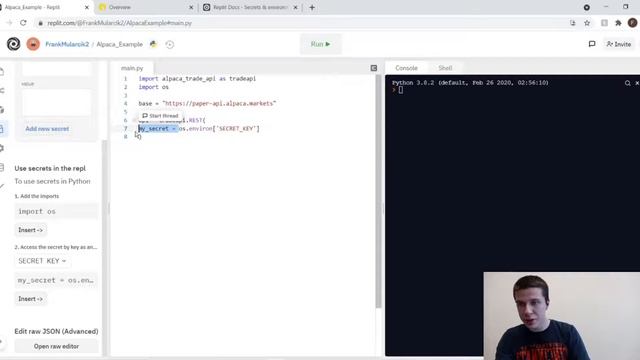Open a new browser tab
This screenshot has height=360, width=640.
pos(312,7)
